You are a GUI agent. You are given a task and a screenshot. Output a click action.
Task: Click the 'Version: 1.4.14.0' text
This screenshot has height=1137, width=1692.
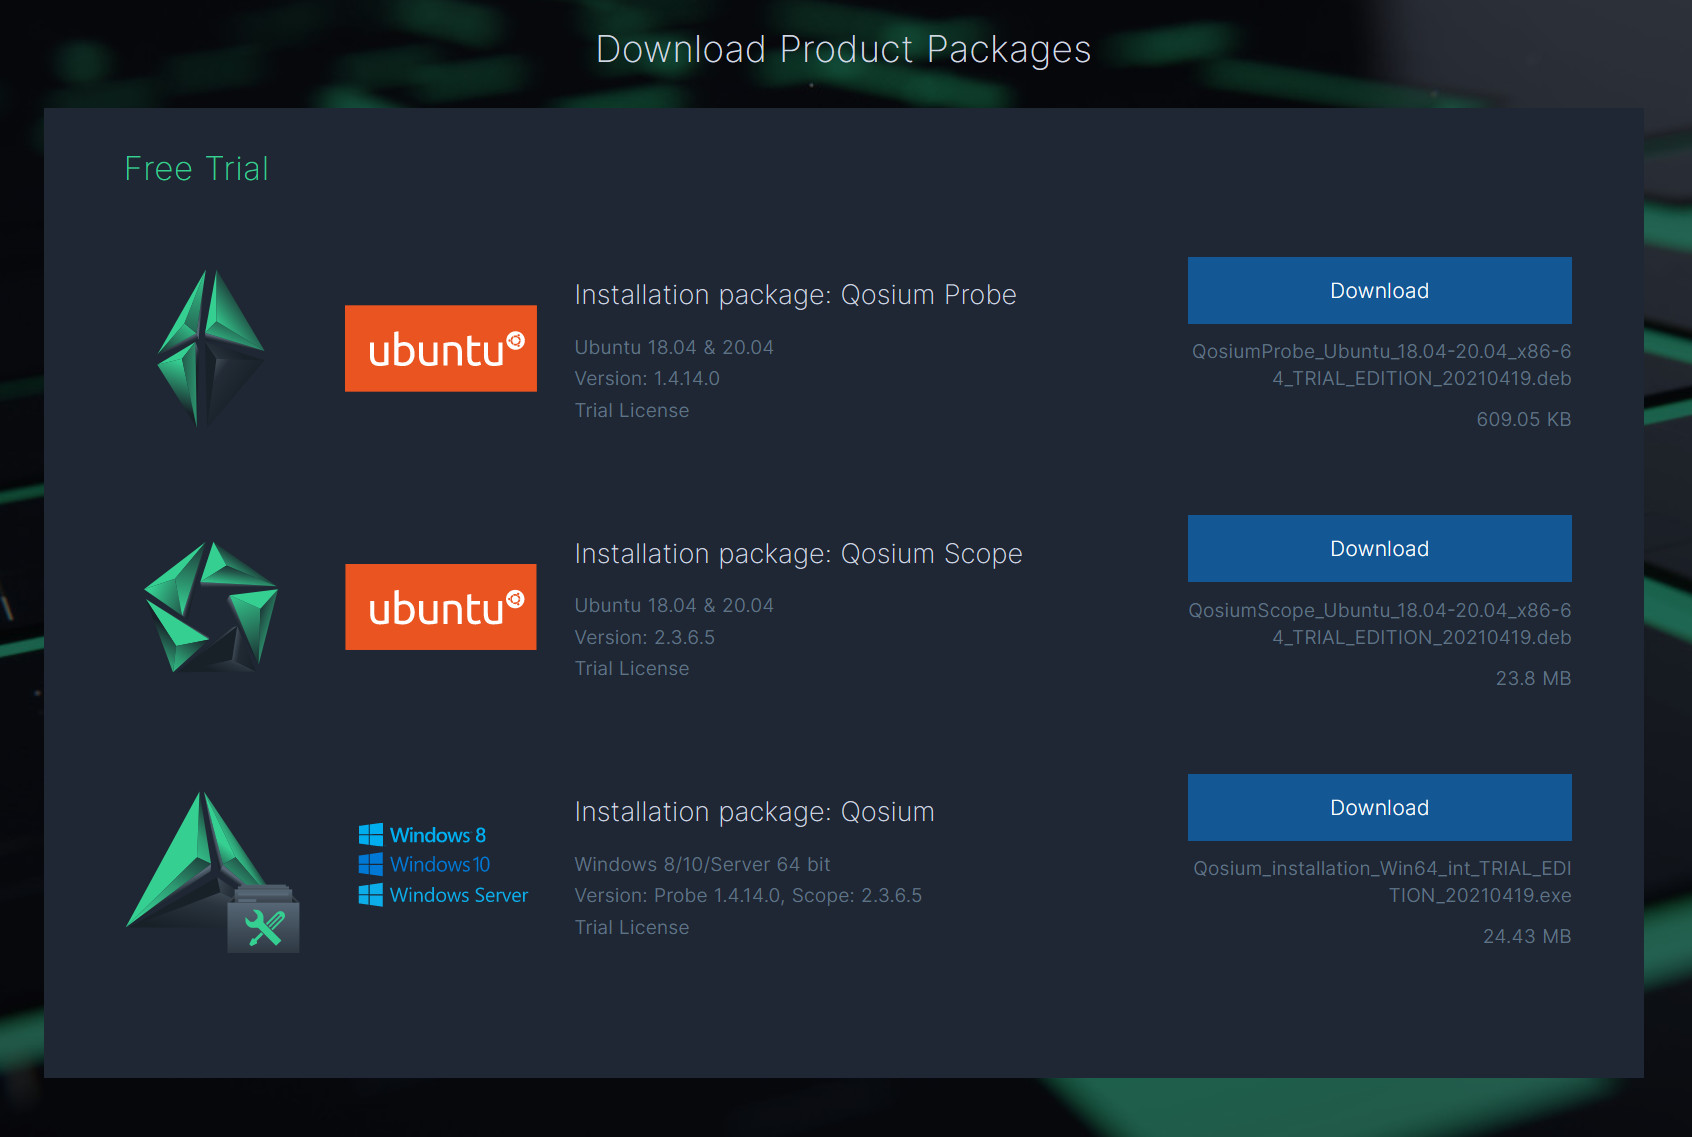tap(647, 379)
